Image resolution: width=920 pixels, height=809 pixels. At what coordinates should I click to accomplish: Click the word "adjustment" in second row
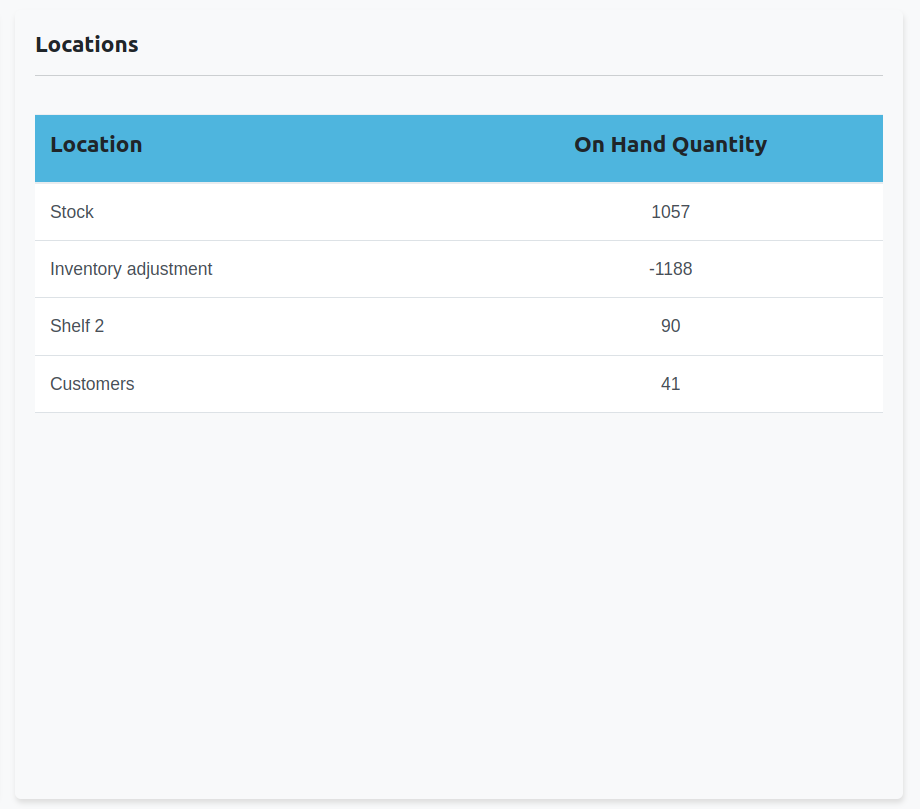[169, 269]
